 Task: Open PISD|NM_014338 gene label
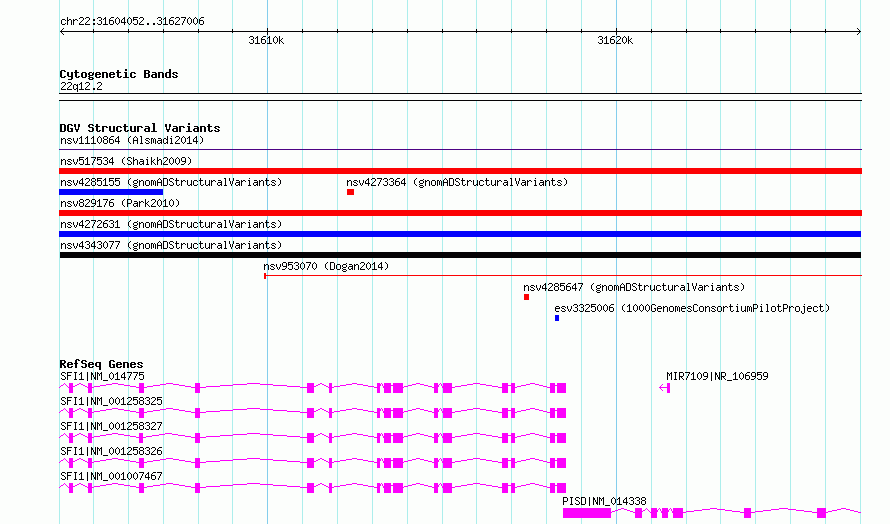(604, 501)
